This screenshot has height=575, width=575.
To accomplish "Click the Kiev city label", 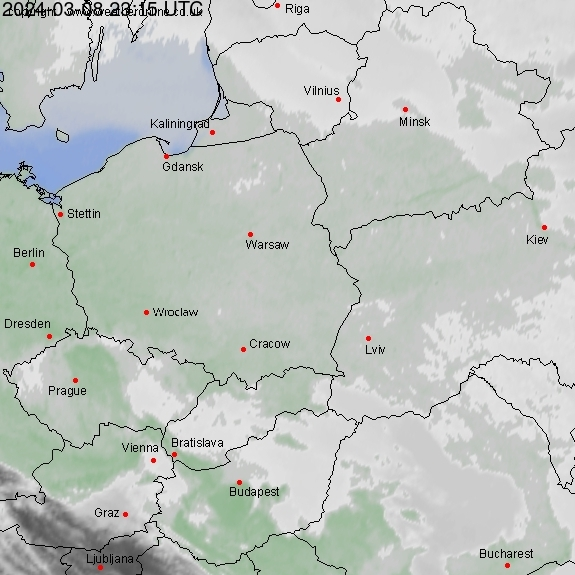I will click(x=537, y=240).
